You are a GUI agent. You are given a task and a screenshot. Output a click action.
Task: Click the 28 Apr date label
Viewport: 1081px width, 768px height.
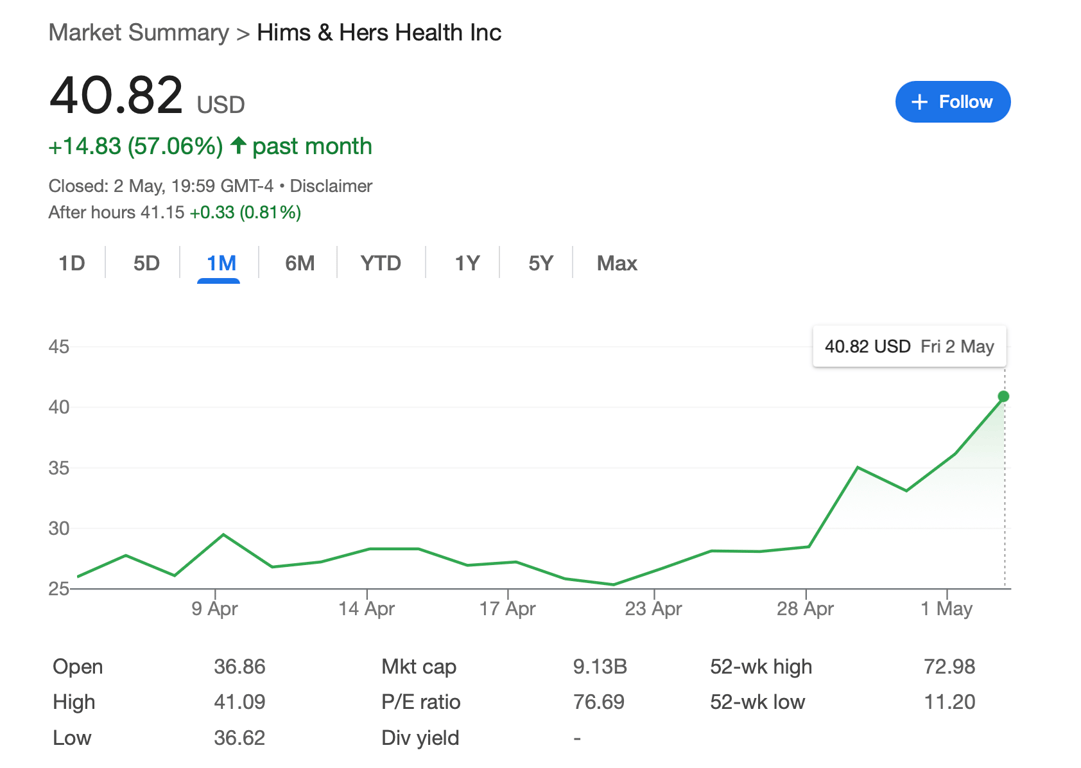(805, 609)
